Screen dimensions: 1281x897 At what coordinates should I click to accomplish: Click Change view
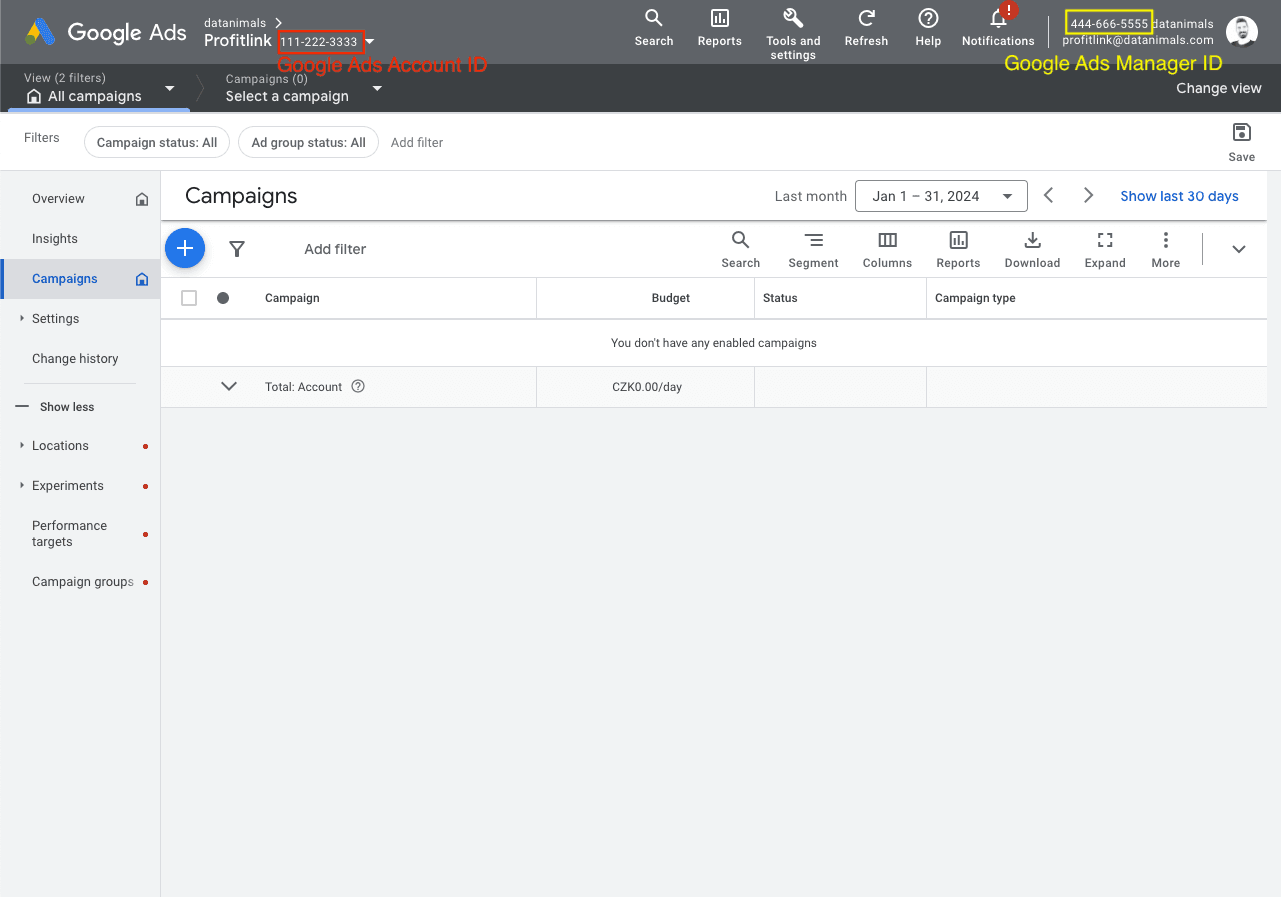click(x=1219, y=88)
